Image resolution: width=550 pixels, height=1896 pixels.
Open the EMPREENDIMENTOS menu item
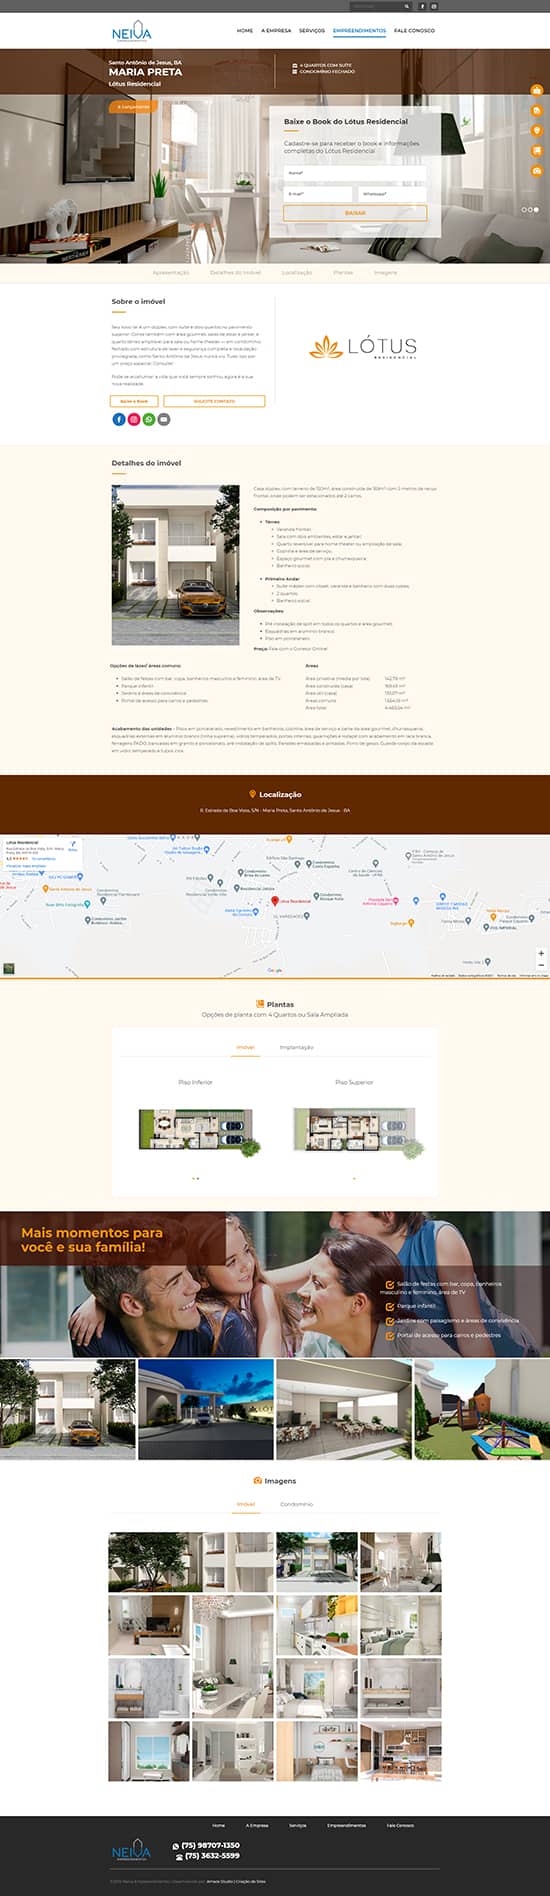coord(359,31)
